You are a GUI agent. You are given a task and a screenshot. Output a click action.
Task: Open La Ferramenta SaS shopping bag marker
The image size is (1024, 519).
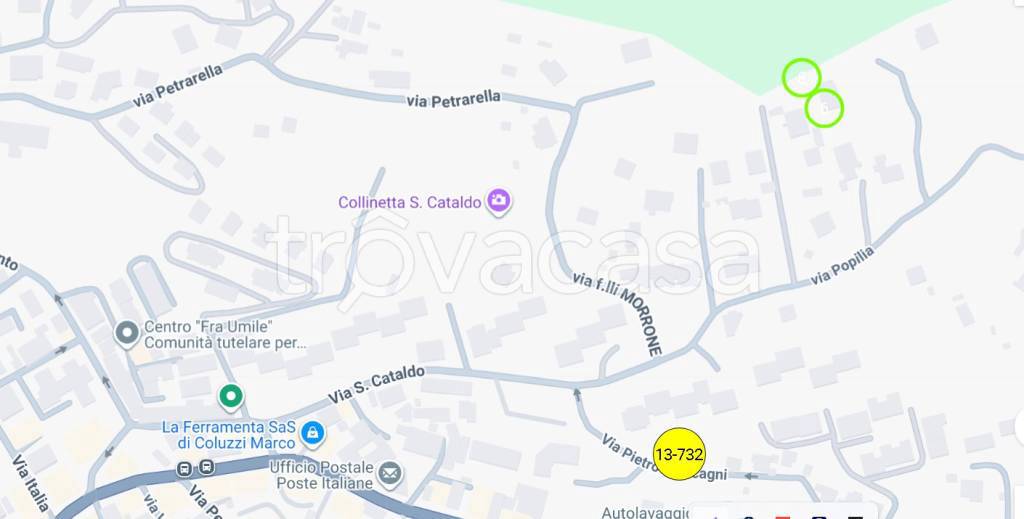(313, 433)
